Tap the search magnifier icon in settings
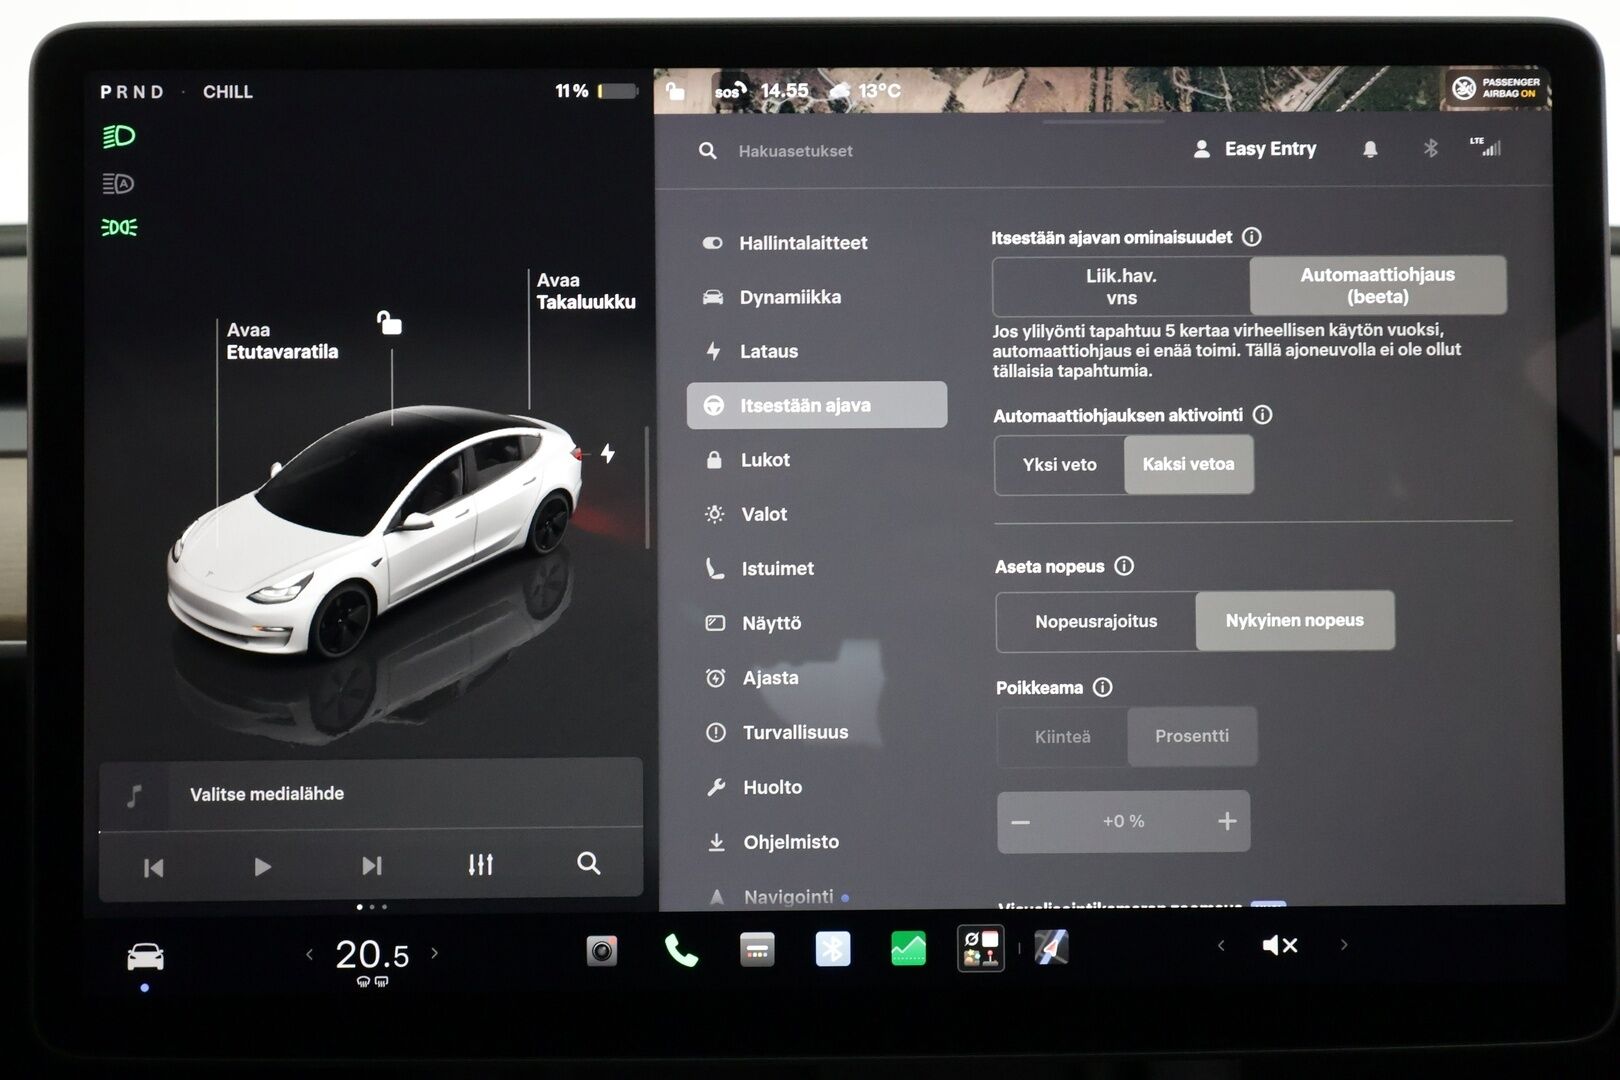Screen dimensions: 1620x1080 (x=707, y=151)
